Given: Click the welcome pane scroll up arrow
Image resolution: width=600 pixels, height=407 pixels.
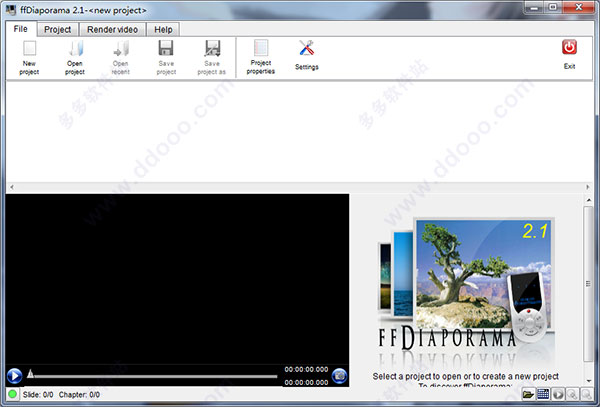Looking at the screenshot, I should [589, 200].
